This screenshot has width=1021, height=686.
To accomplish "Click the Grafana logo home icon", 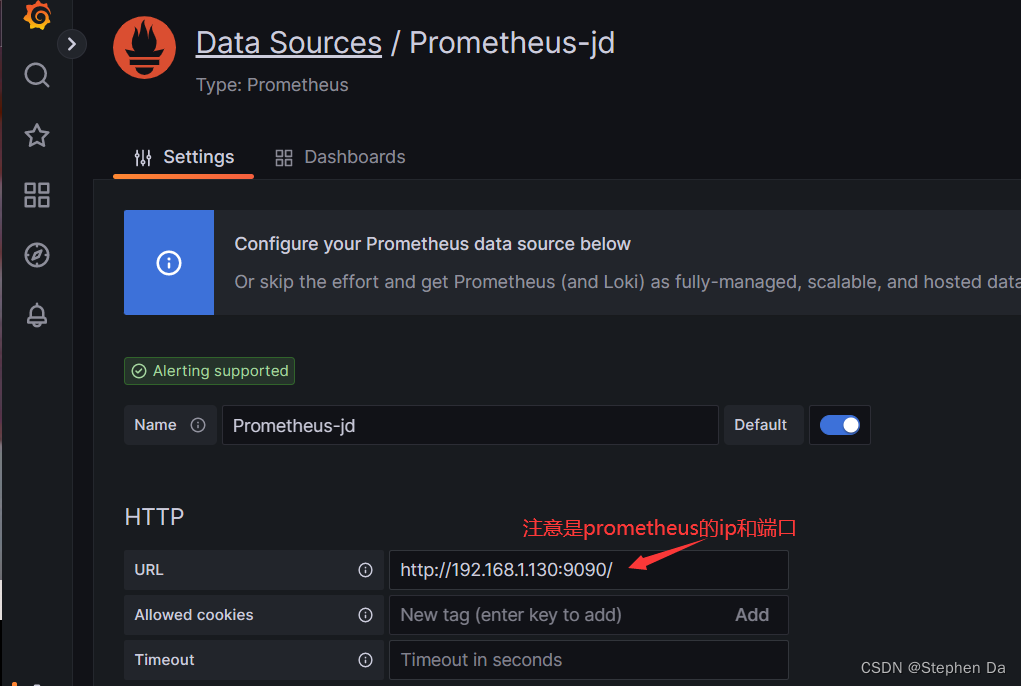I will coord(37,15).
